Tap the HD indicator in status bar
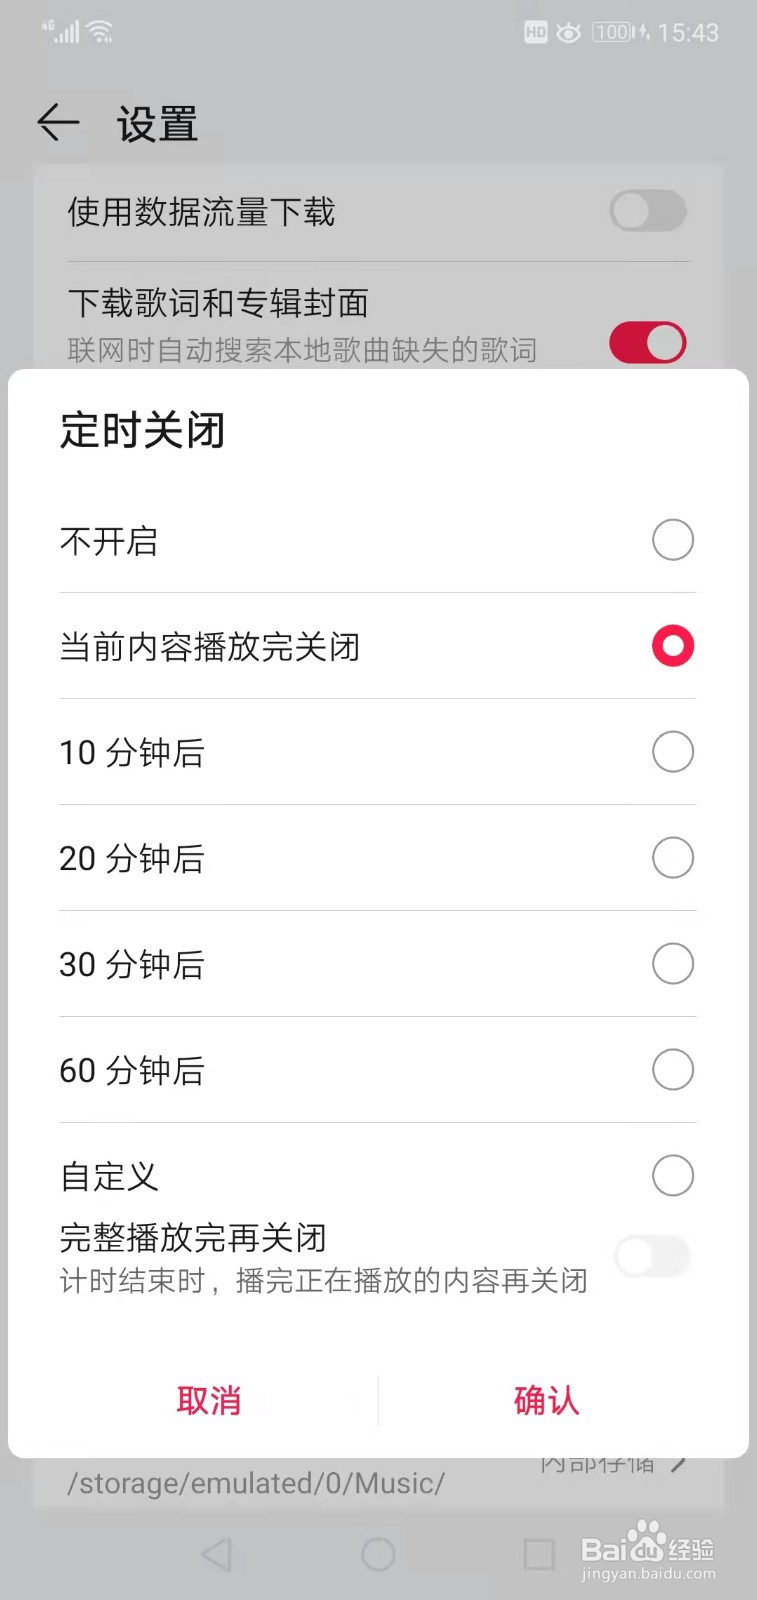757x1600 pixels. [x=536, y=32]
